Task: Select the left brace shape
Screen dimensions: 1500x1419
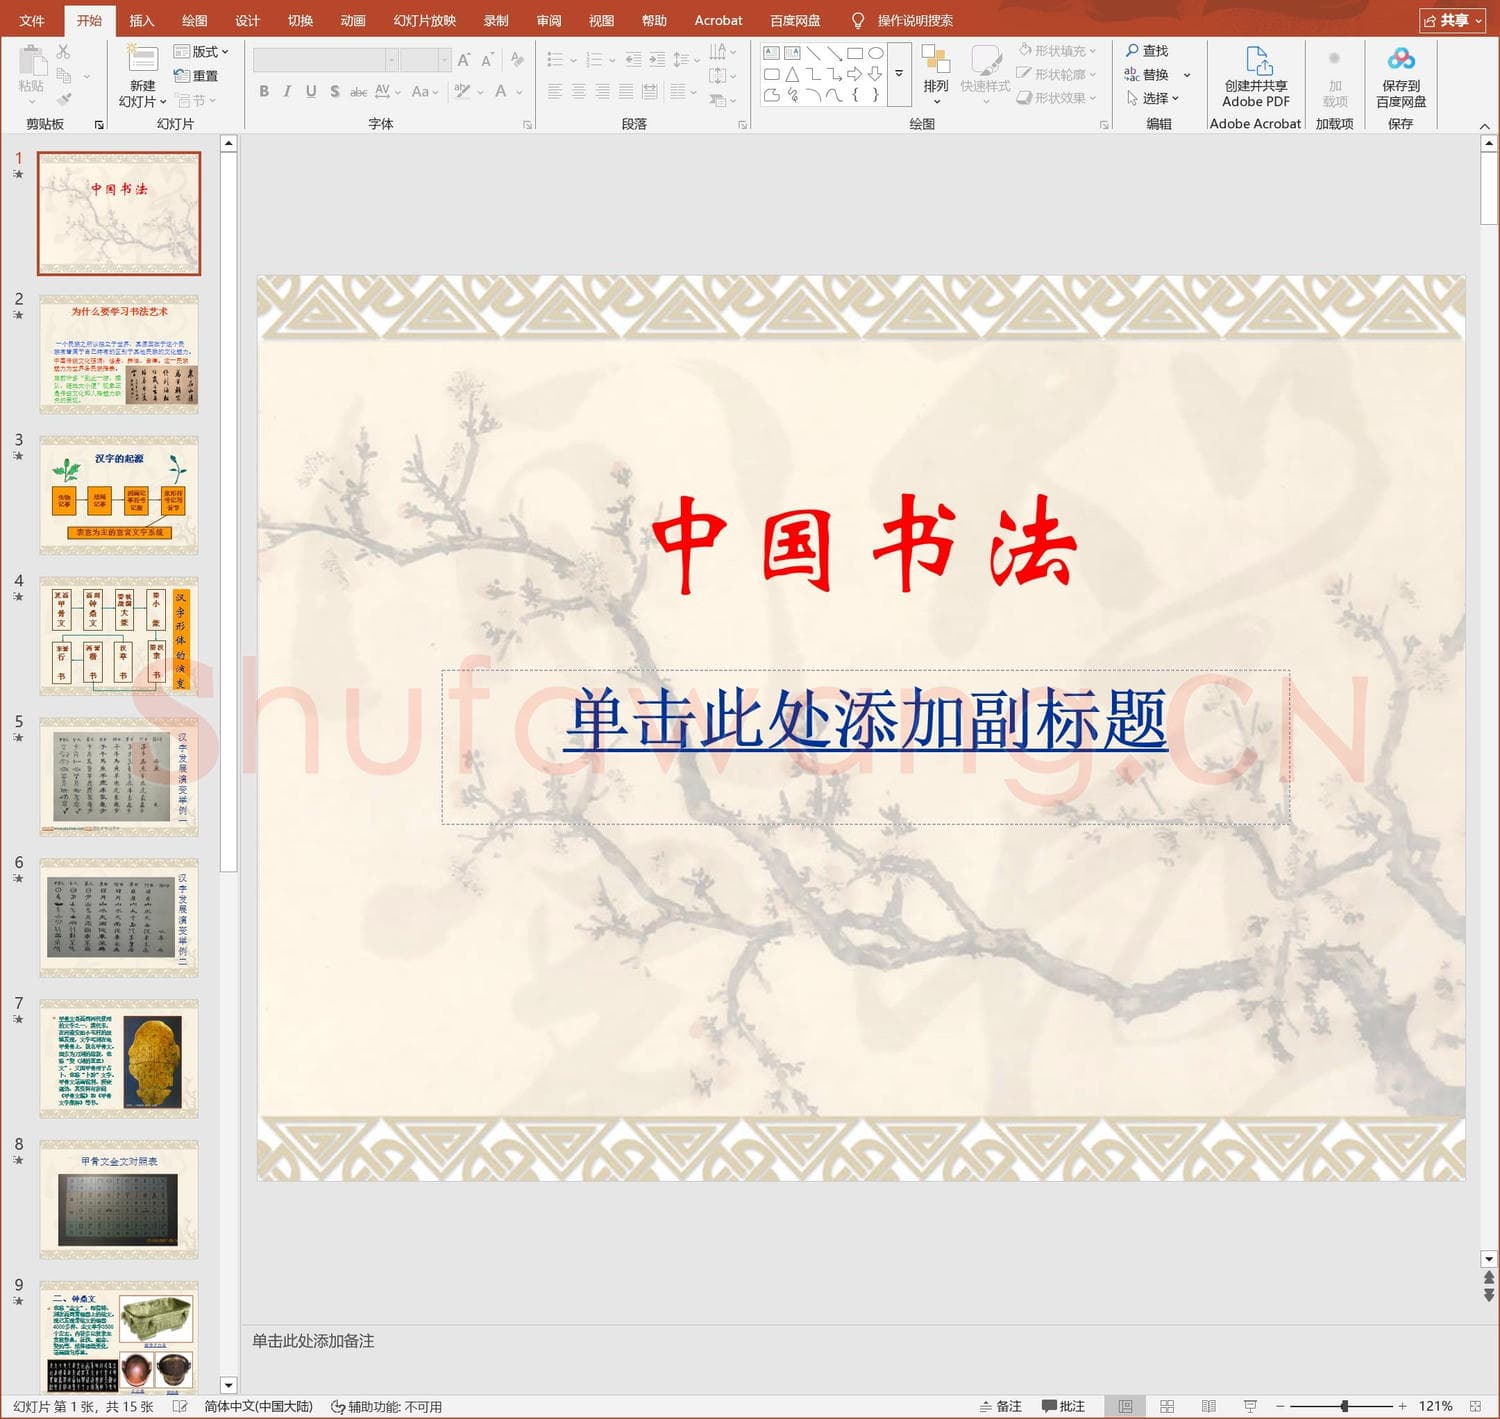Action: tap(855, 95)
